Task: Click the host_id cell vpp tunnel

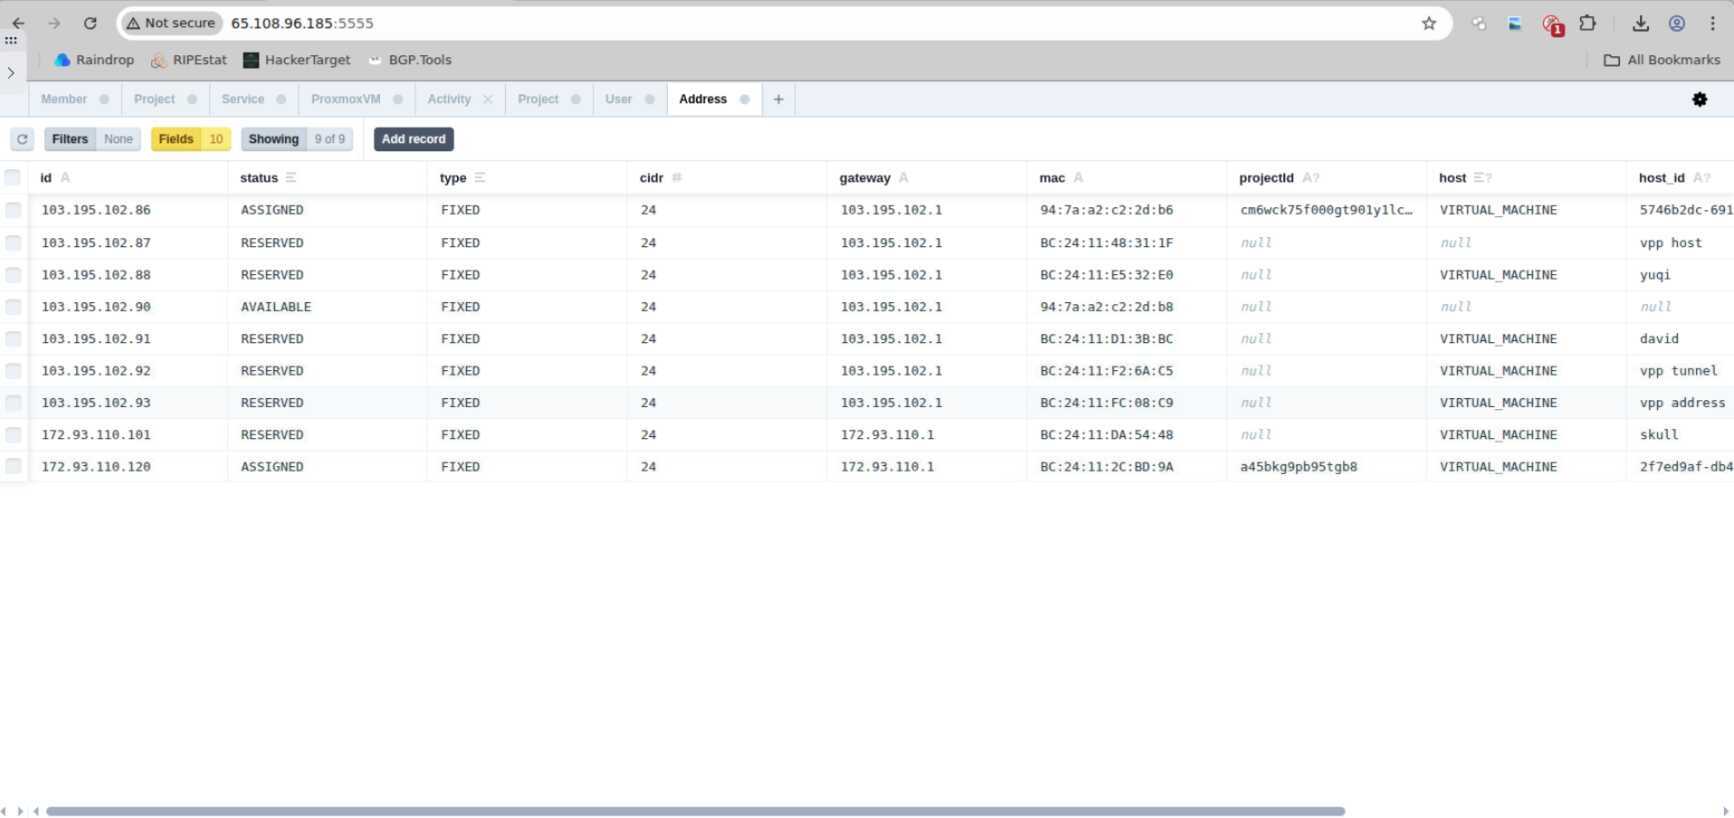Action: (1679, 370)
